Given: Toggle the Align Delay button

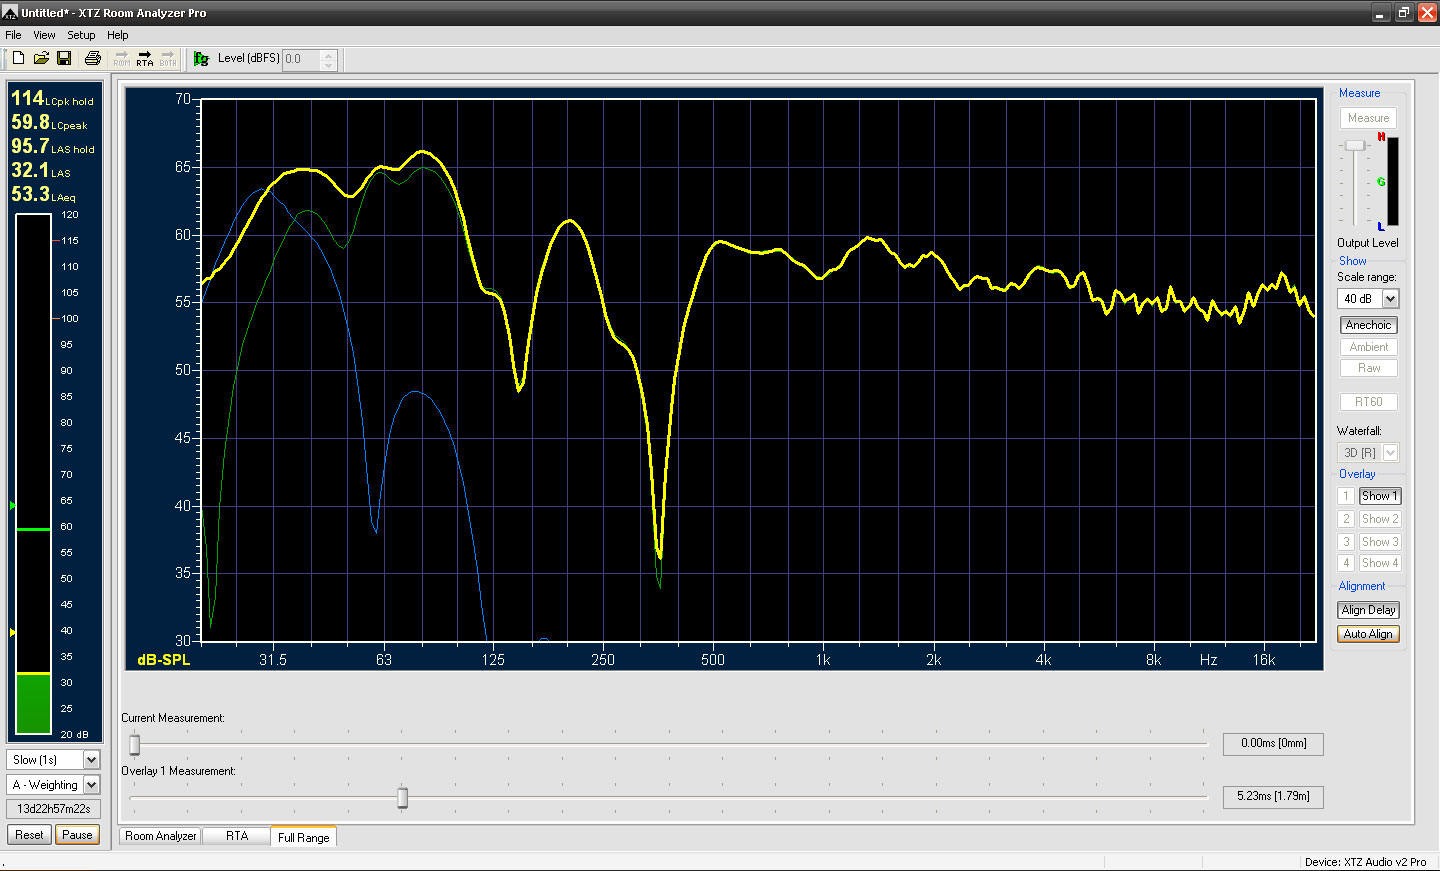Looking at the screenshot, I should coord(1368,610).
